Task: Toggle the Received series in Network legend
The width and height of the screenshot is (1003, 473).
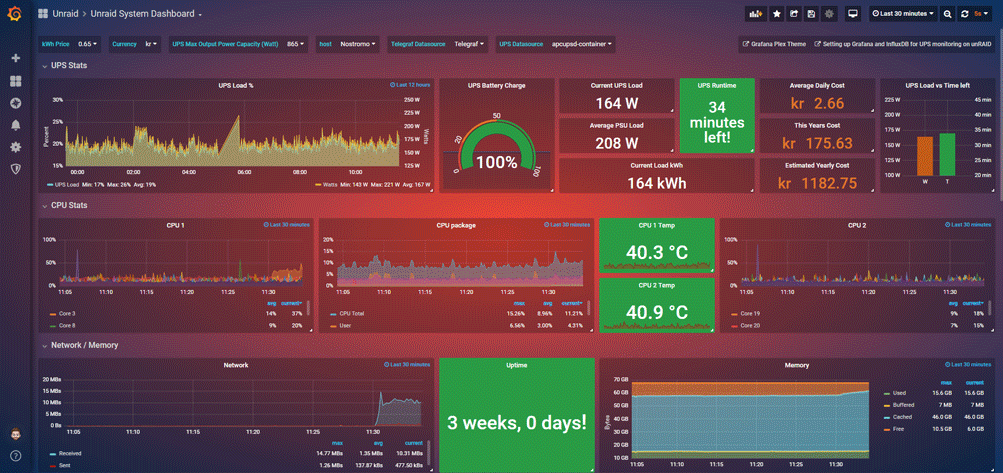Action: [x=69, y=453]
